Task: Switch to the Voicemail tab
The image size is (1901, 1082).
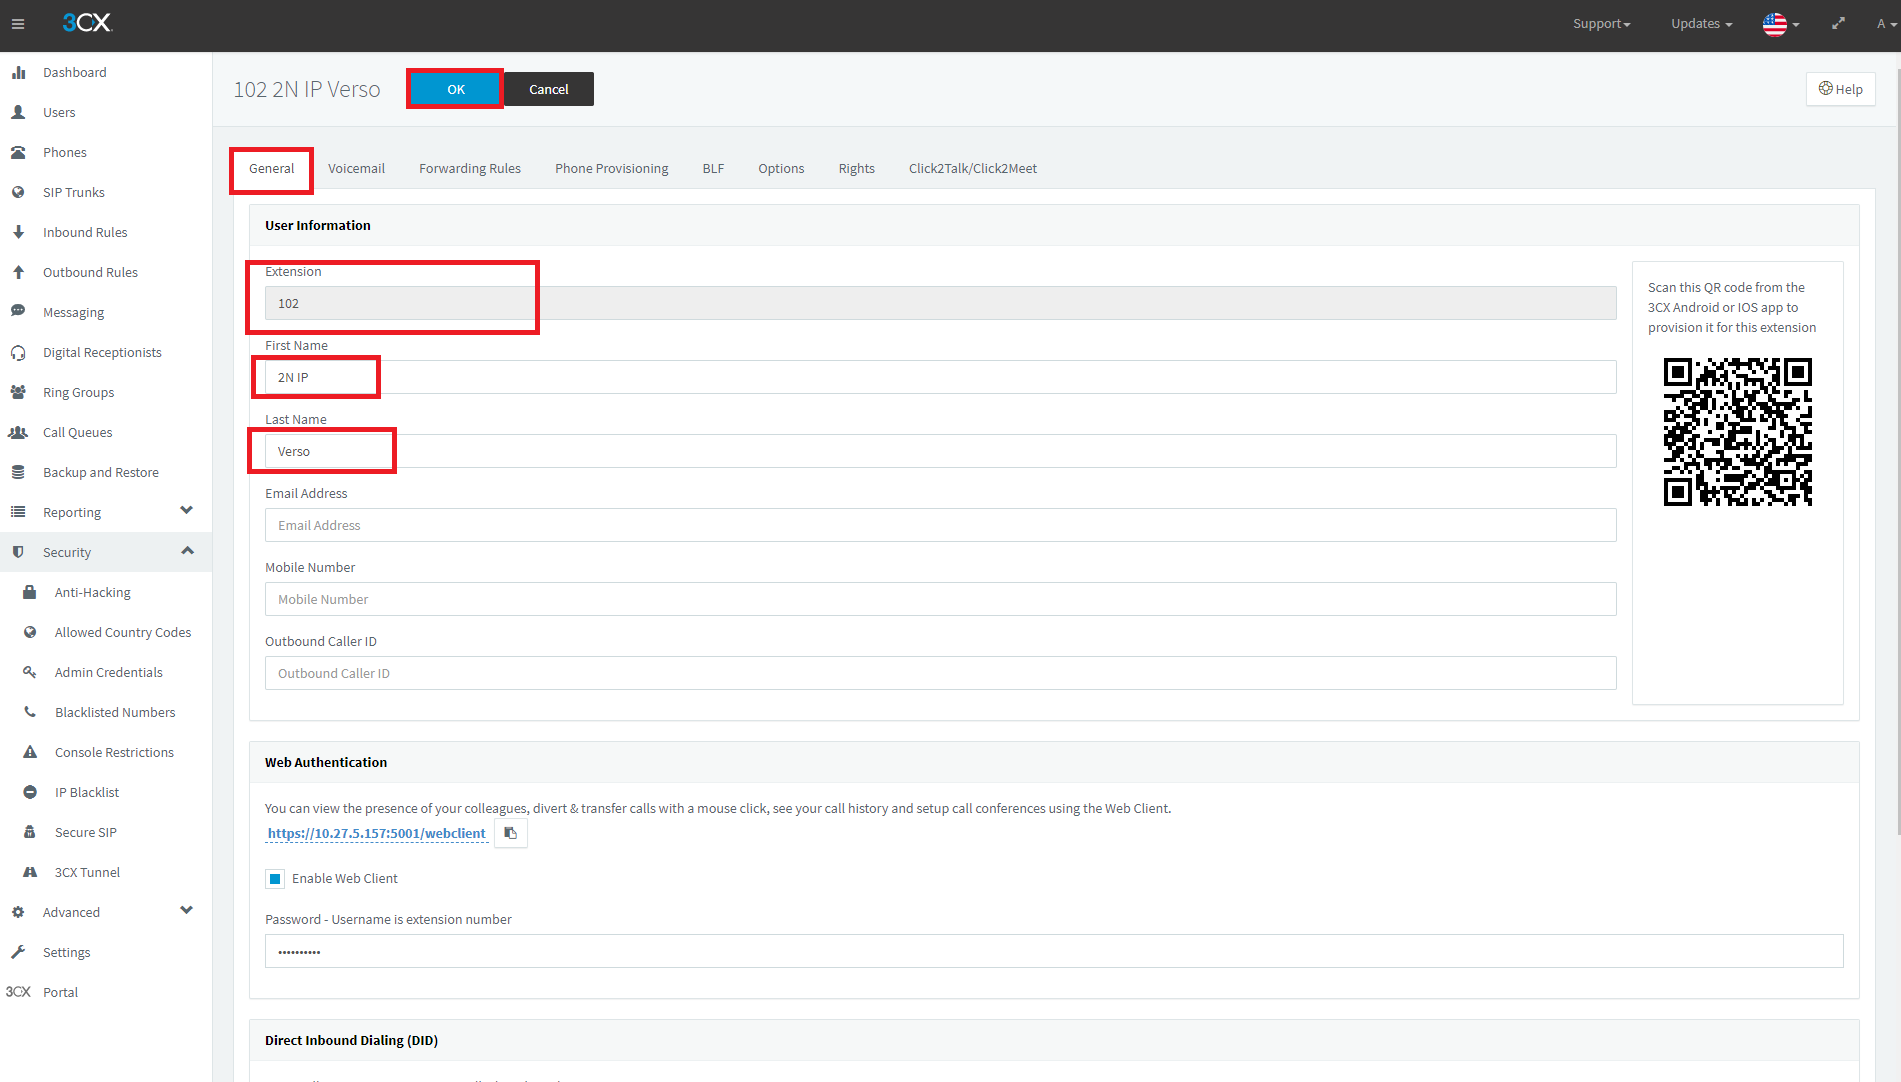Action: point(356,168)
